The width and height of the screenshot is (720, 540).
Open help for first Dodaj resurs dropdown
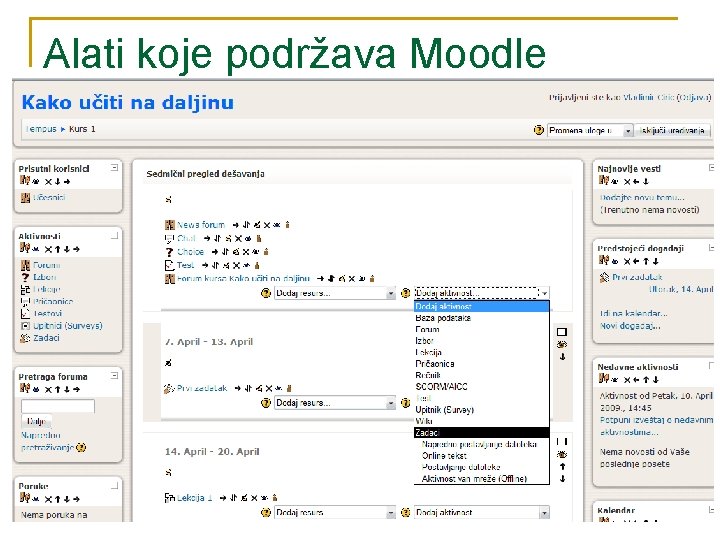click(x=266, y=293)
